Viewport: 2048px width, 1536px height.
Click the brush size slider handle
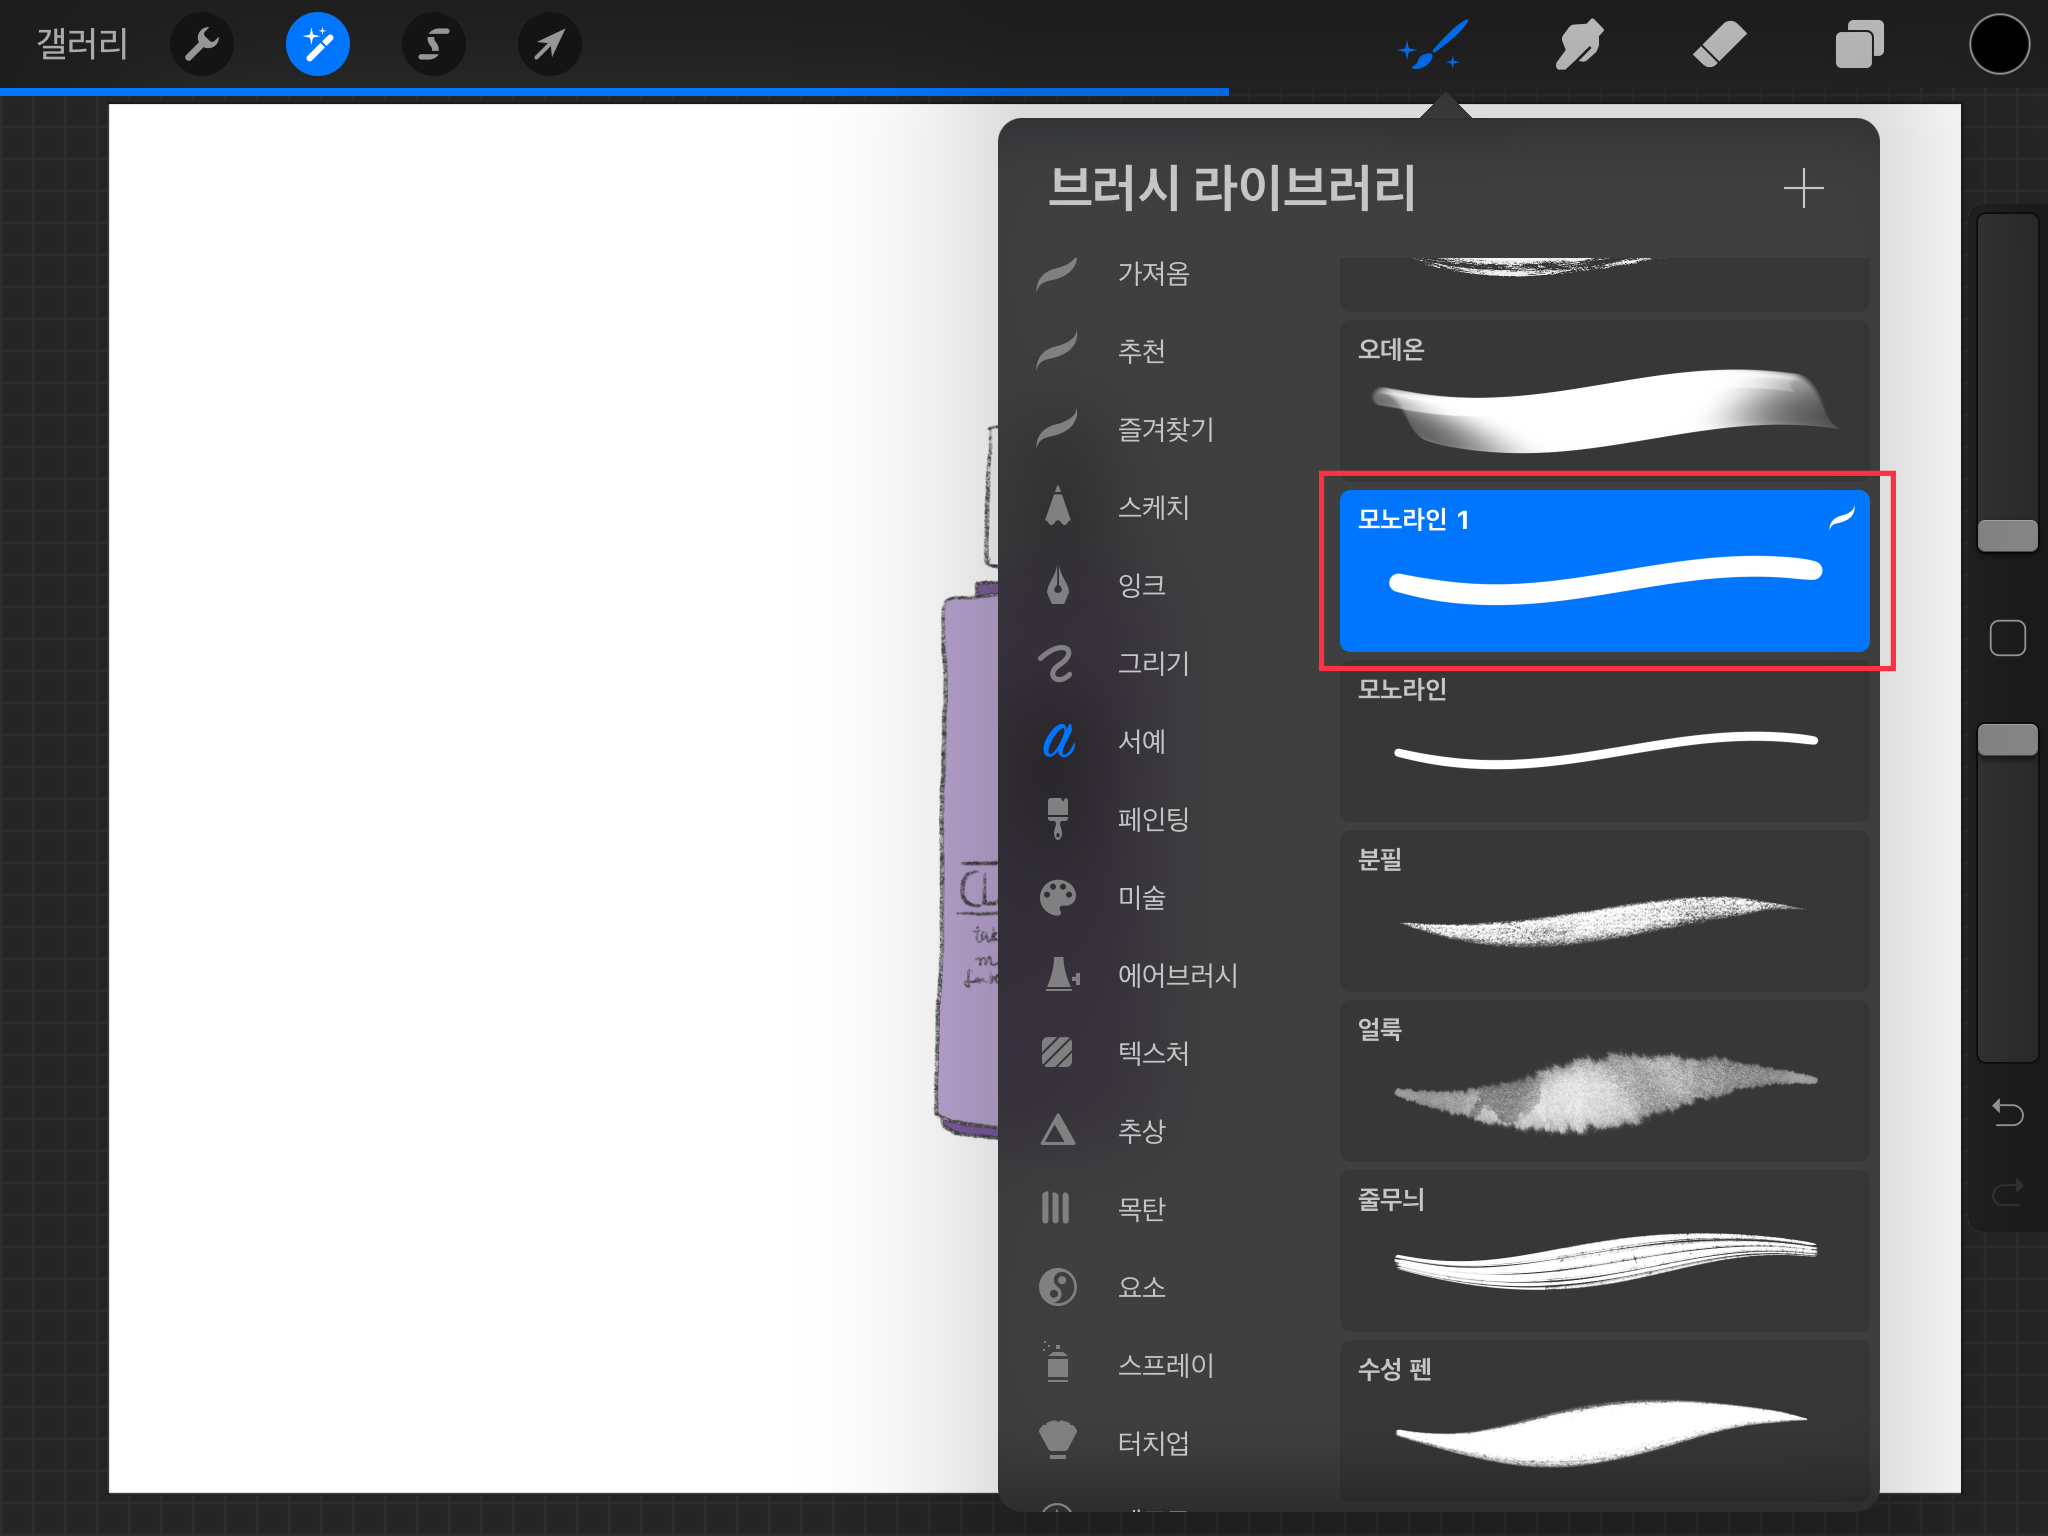tap(2007, 536)
